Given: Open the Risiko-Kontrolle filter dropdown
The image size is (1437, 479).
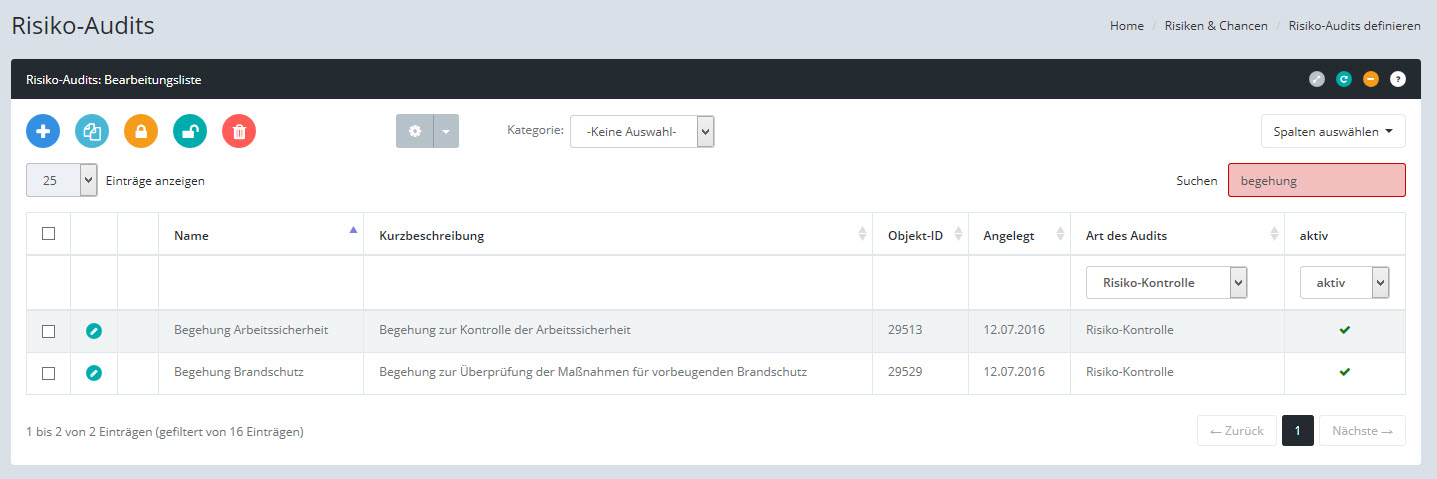Looking at the screenshot, I should click(x=1166, y=283).
